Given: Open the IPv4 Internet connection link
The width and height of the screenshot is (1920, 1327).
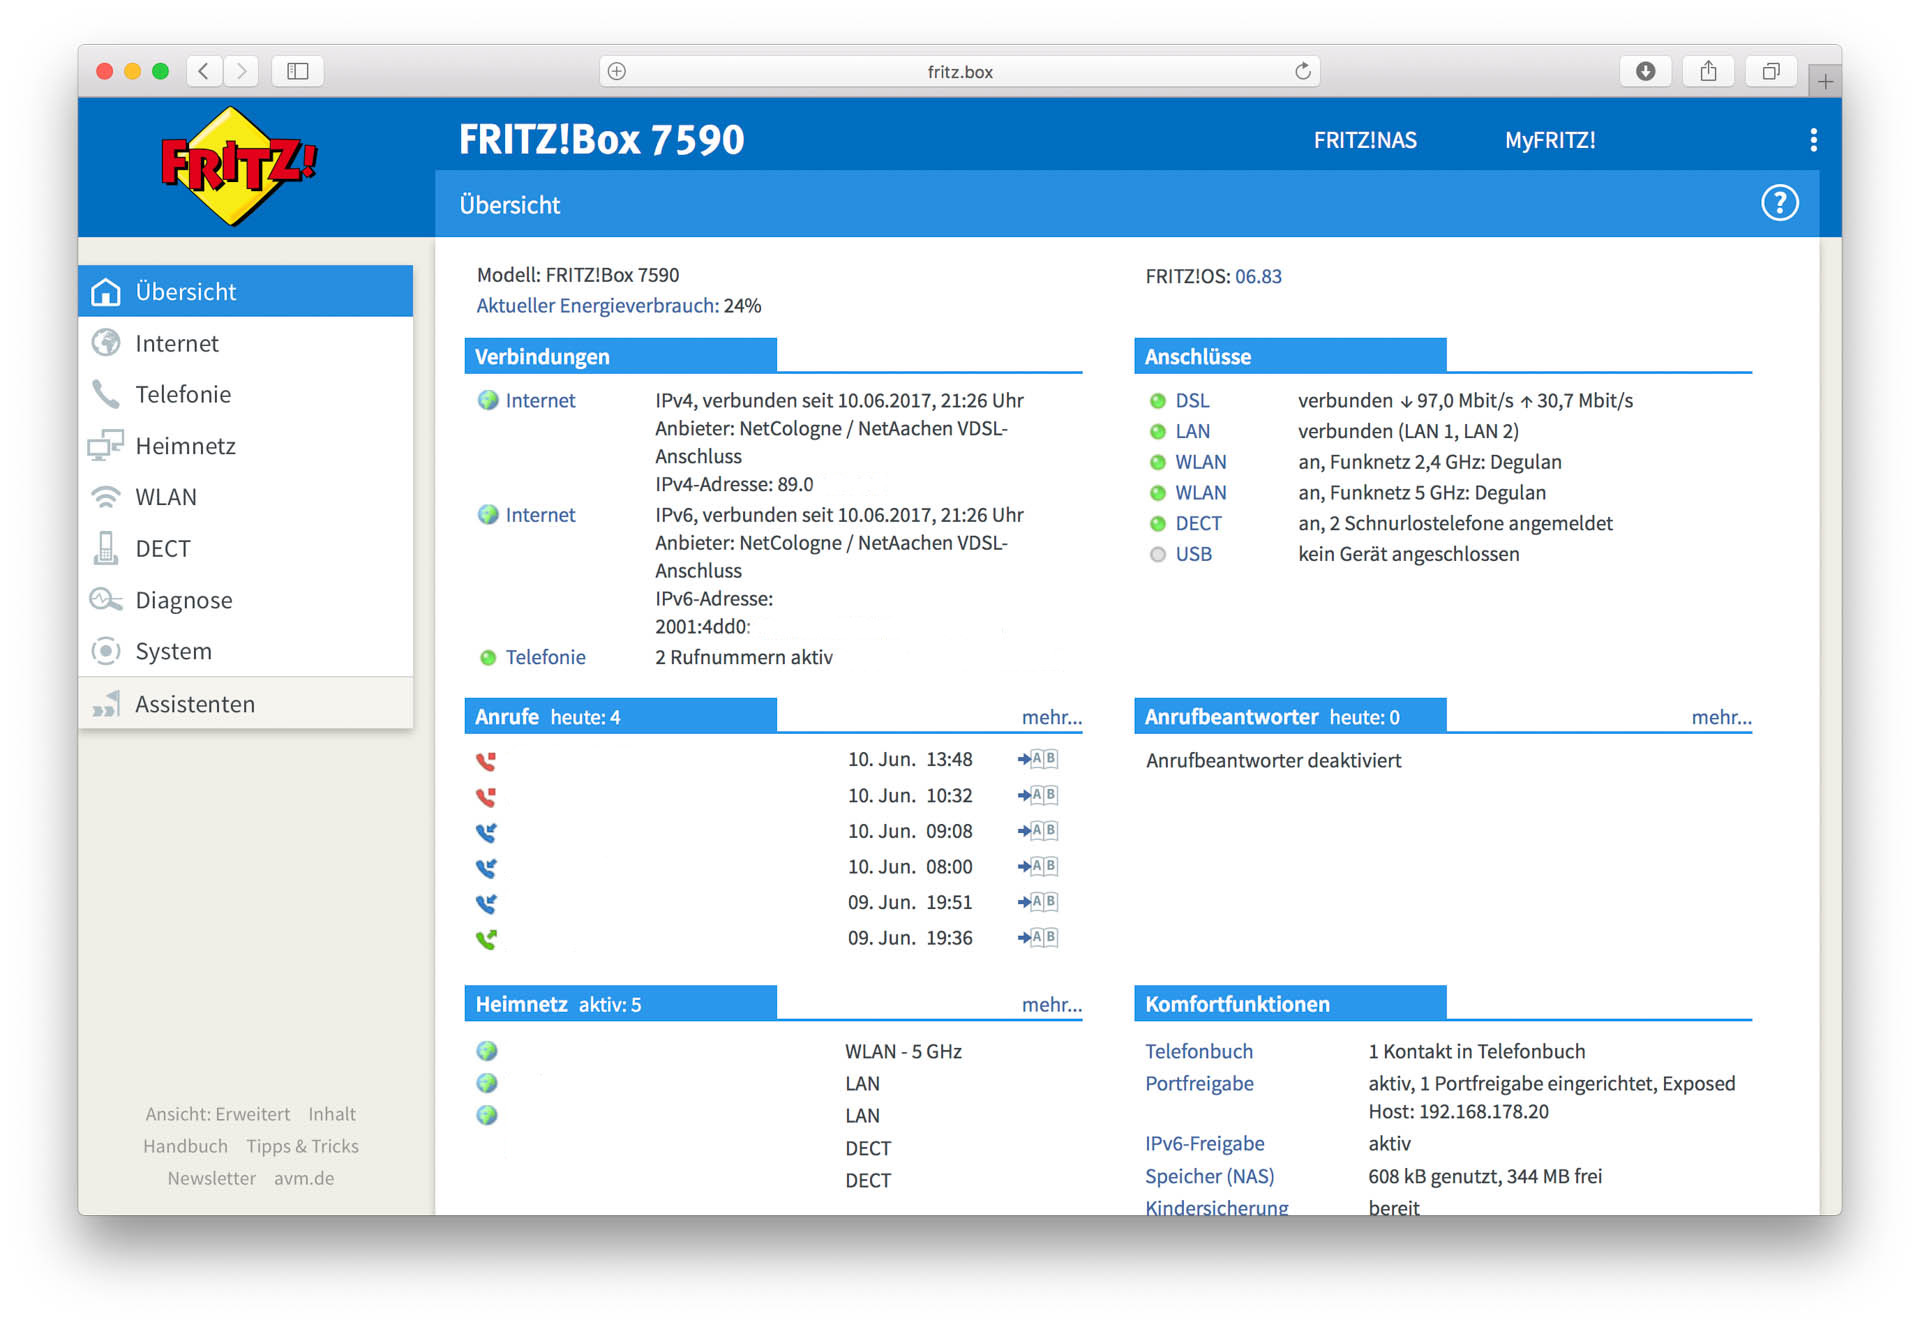Looking at the screenshot, I should [540, 400].
